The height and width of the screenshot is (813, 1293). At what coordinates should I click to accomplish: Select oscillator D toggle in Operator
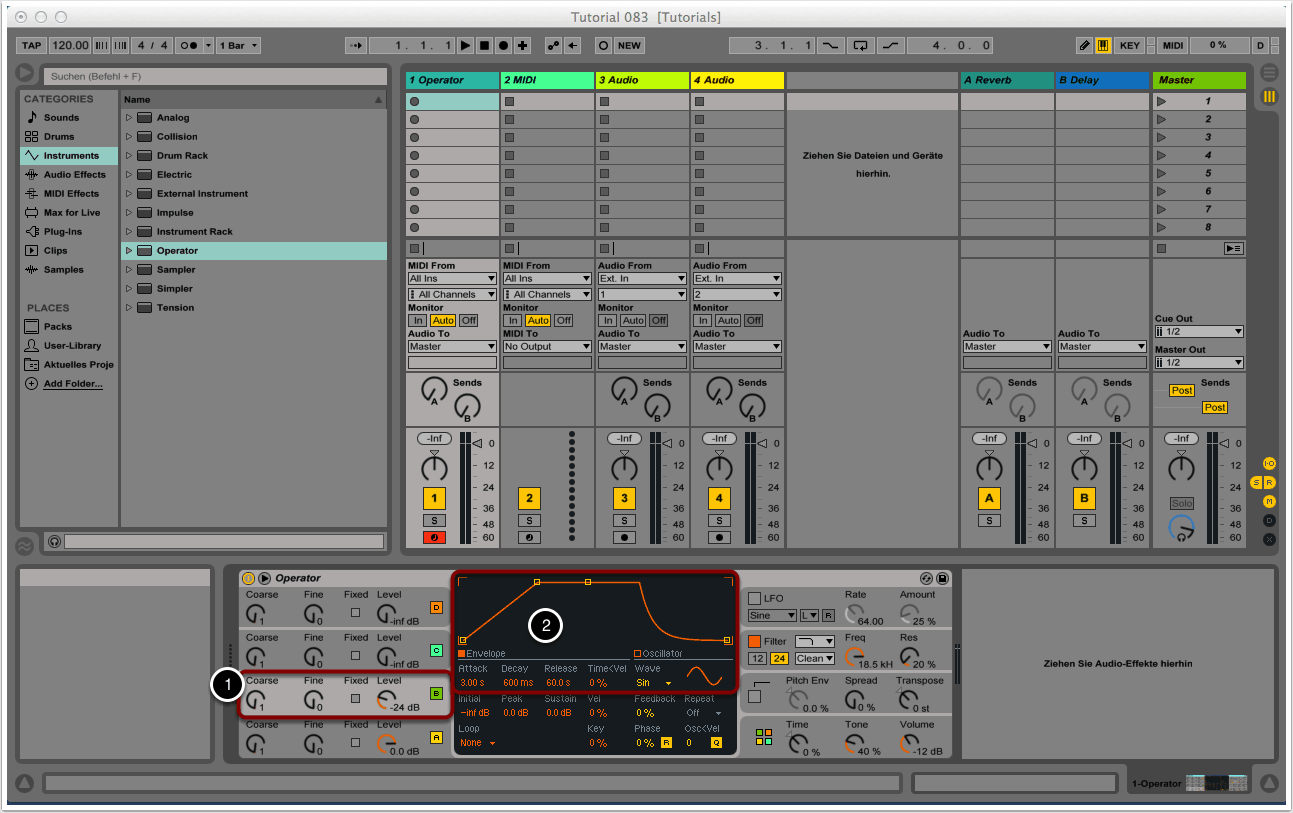pyautogui.click(x=436, y=607)
